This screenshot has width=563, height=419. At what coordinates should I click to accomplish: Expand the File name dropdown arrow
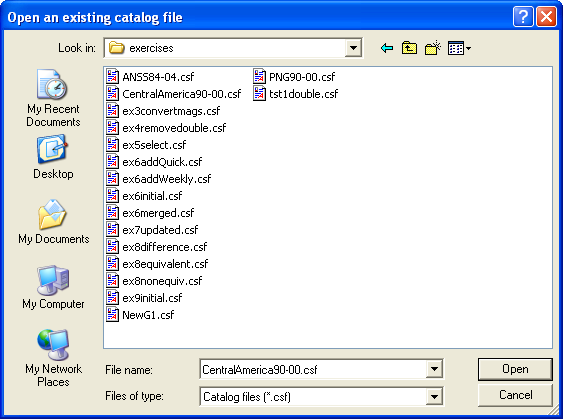[434, 369]
